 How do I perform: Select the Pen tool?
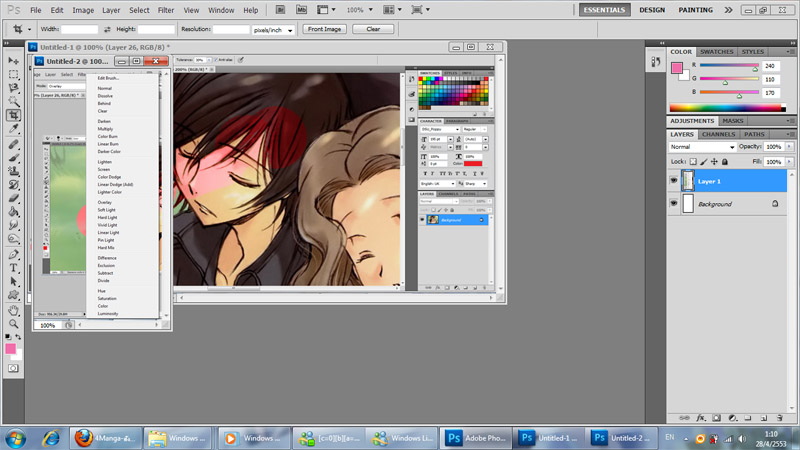(x=13, y=255)
